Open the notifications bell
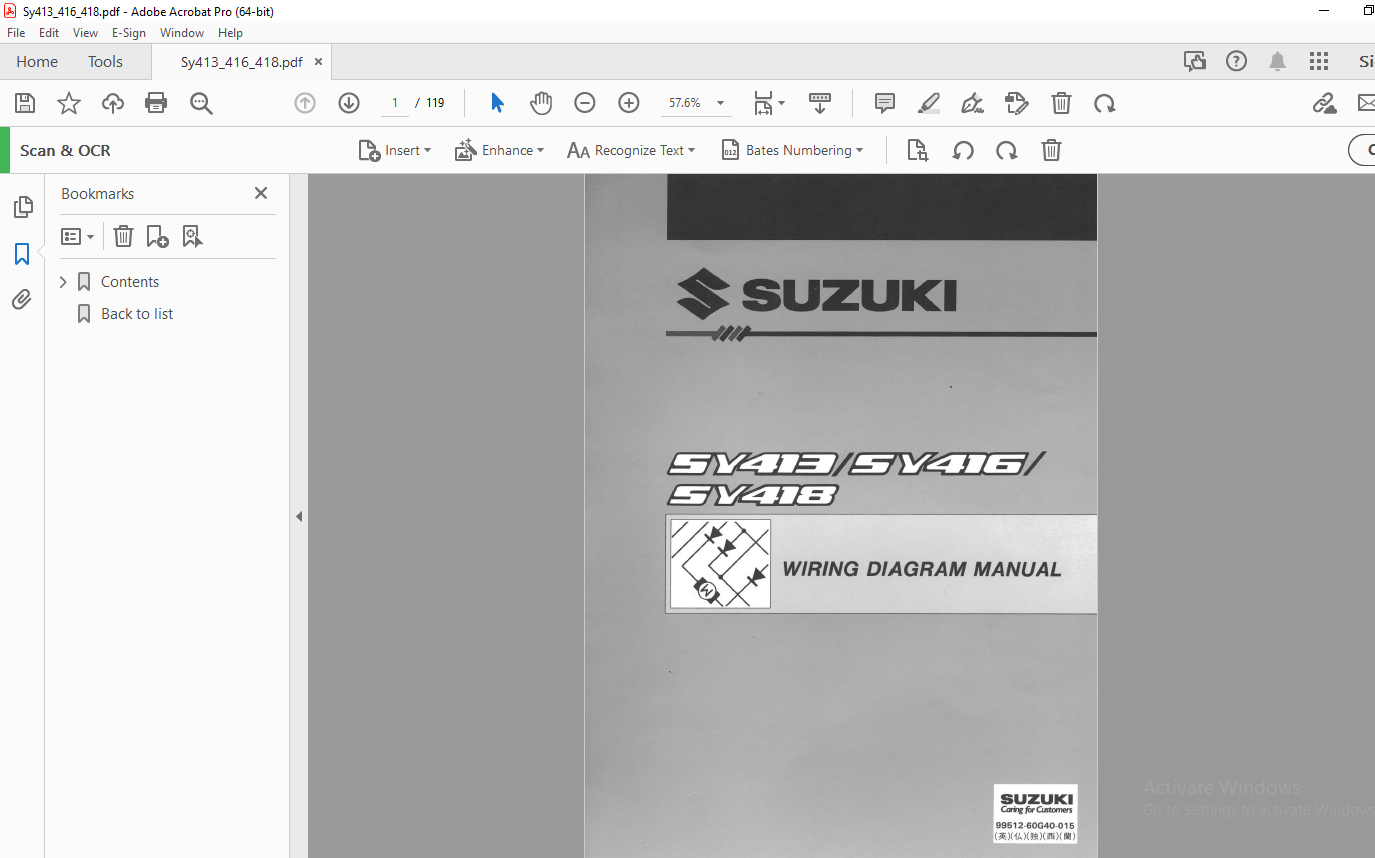 click(x=1277, y=62)
